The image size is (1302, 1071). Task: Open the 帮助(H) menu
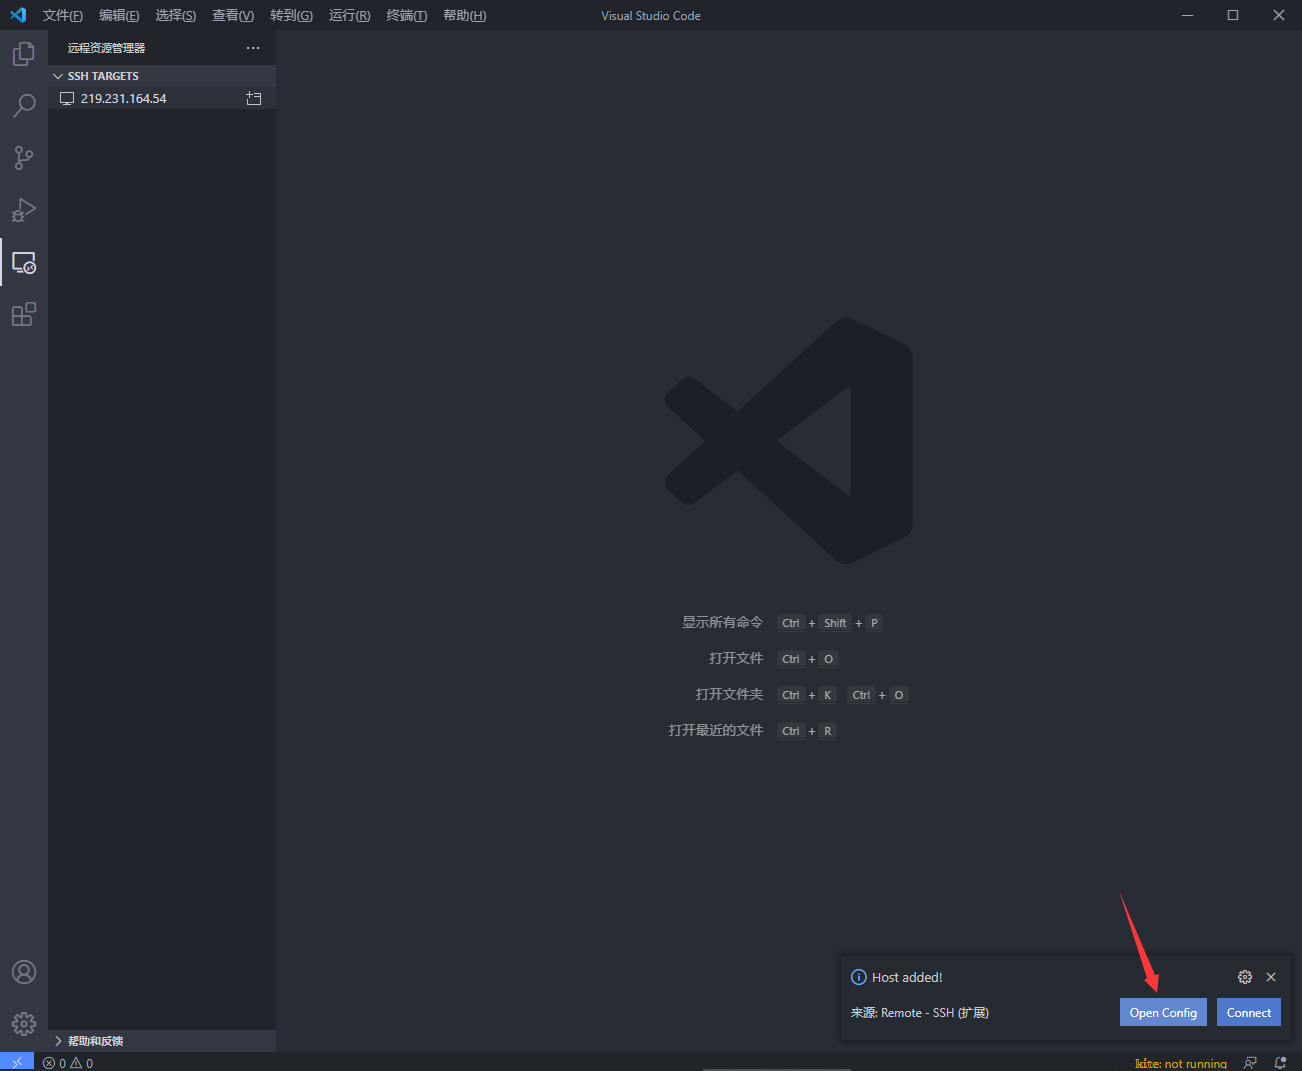tap(465, 15)
